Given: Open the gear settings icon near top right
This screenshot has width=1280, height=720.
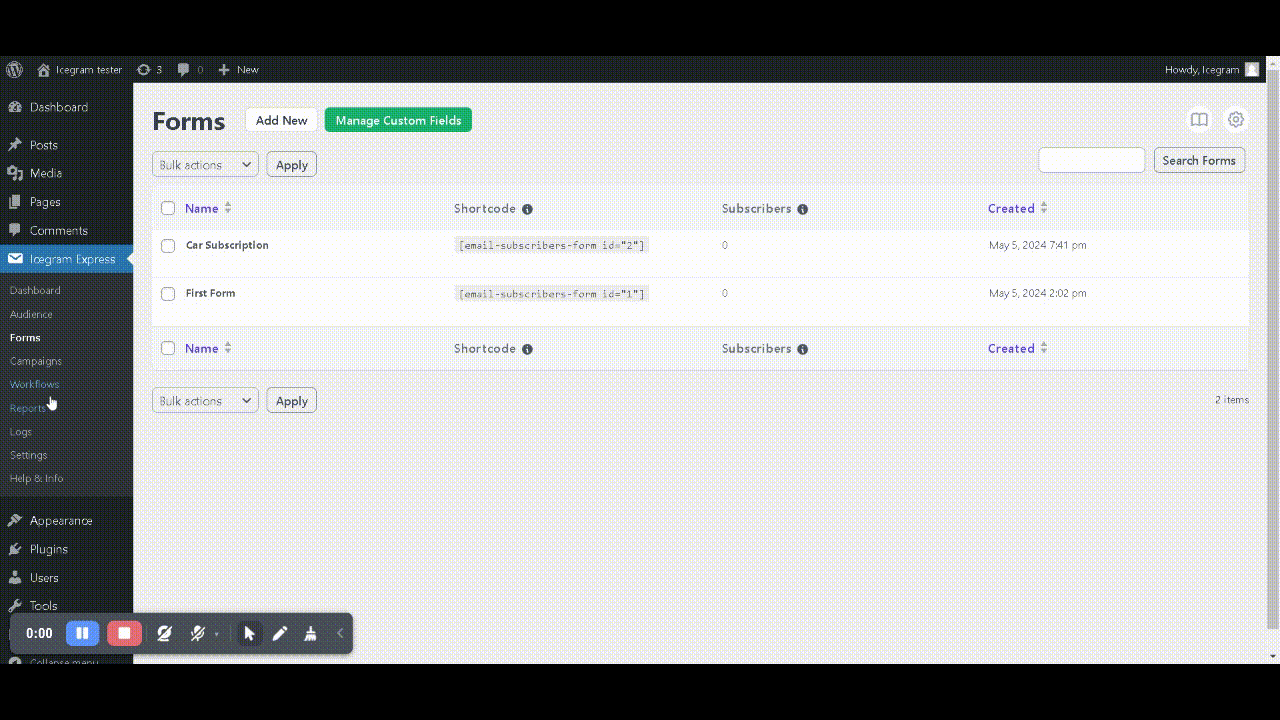Looking at the screenshot, I should click(x=1236, y=120).
